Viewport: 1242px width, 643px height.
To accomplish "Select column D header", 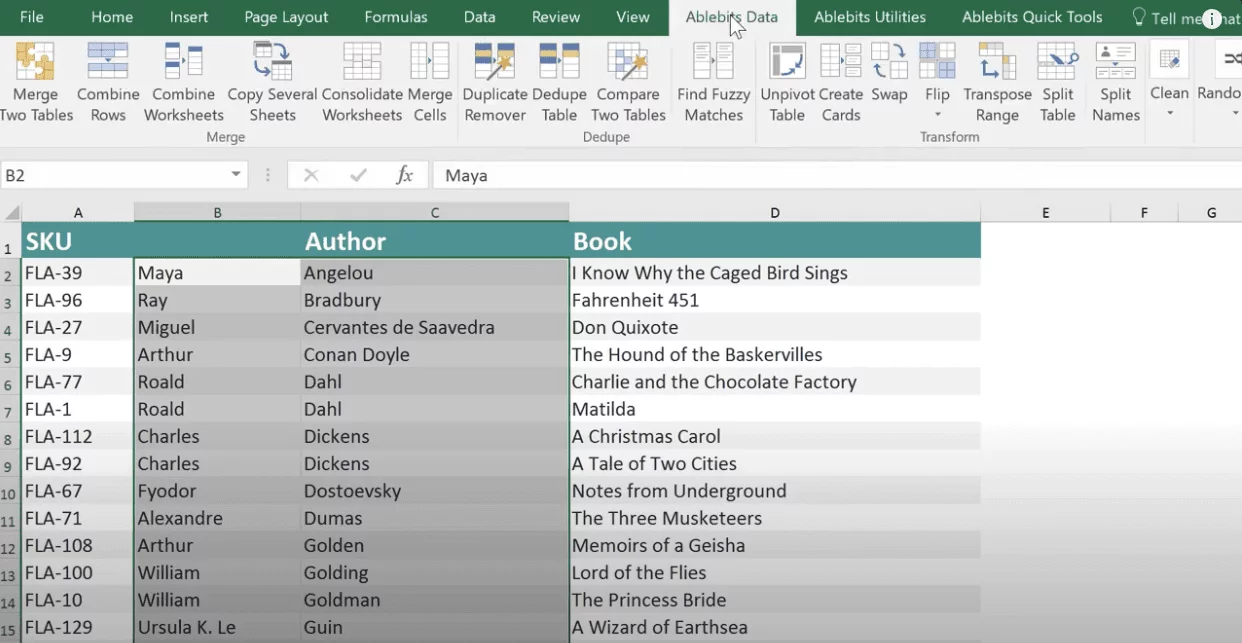I will click(x=774, y=213).
